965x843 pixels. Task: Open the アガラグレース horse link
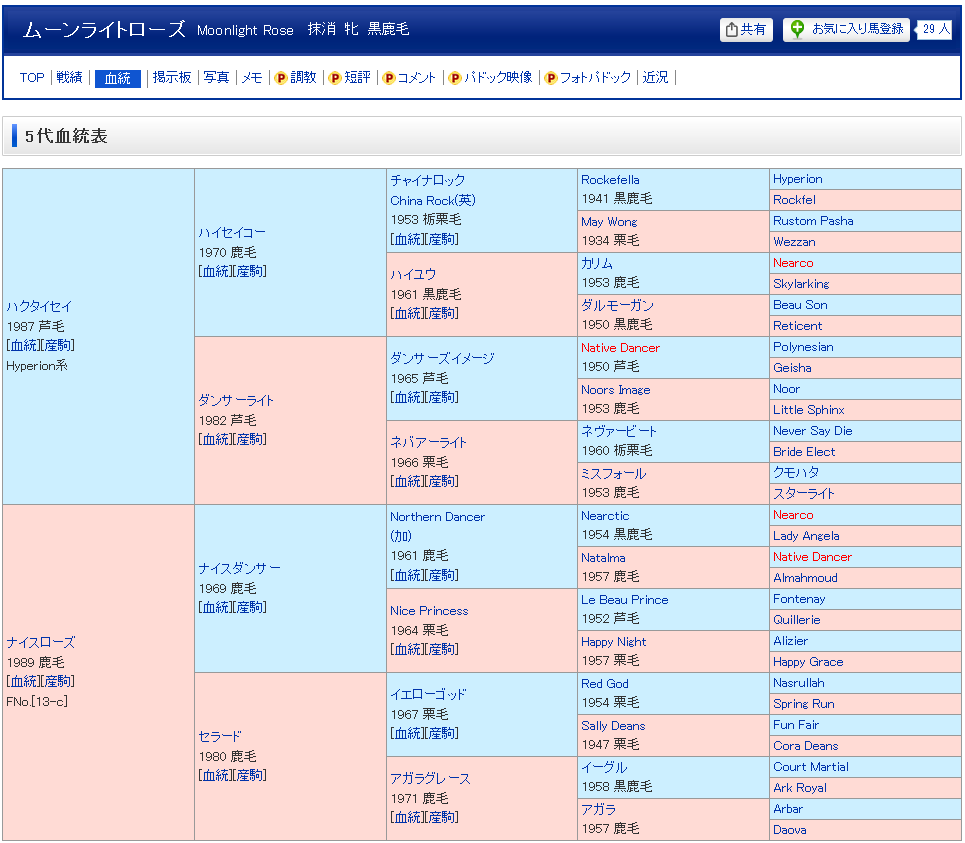tap(430, 779)
